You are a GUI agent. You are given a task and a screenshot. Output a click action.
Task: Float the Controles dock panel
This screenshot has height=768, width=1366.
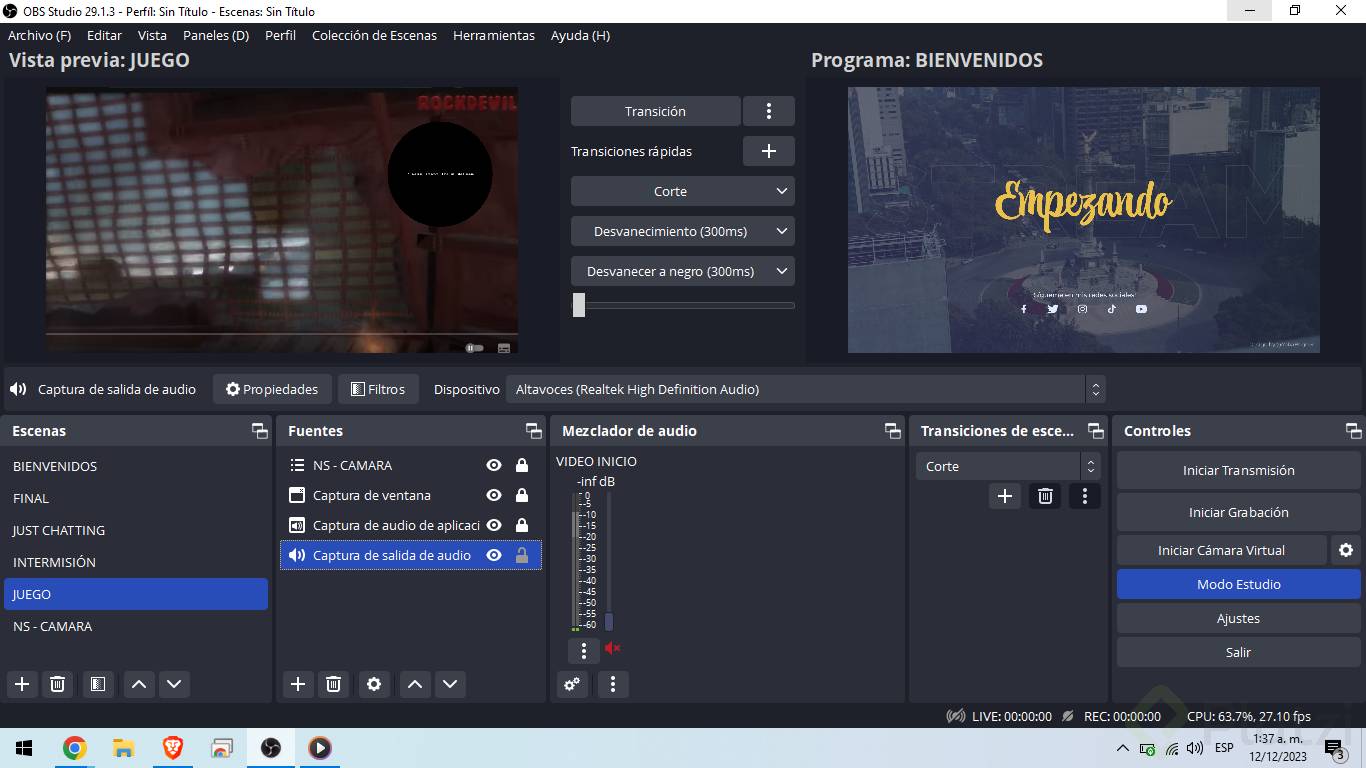[x=1354, y=431]
